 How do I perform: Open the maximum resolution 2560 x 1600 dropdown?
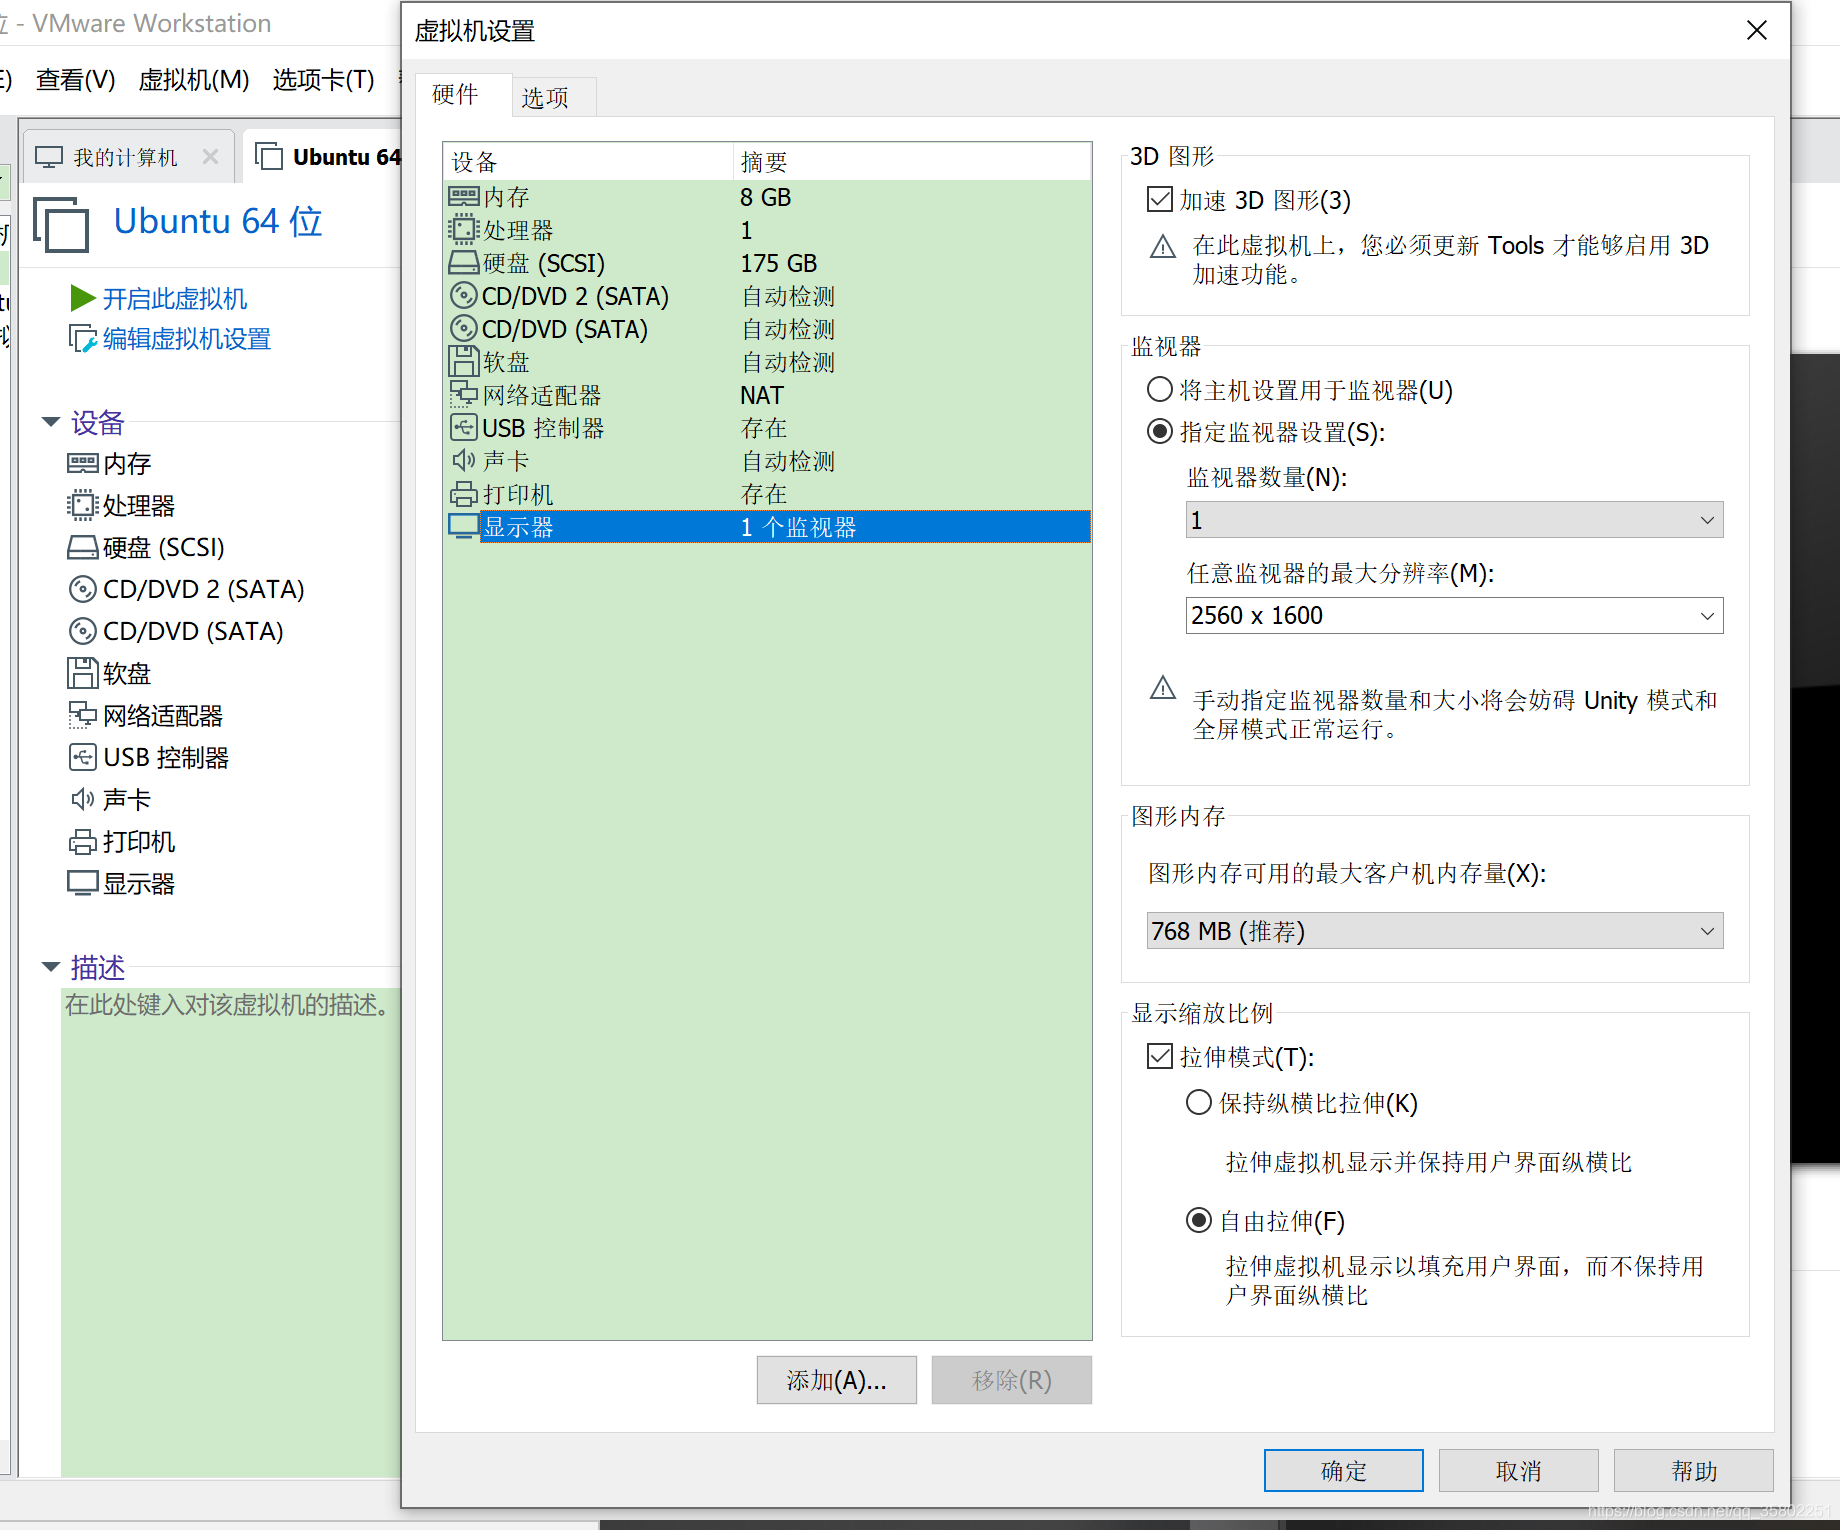click(x=1455, y=615)
